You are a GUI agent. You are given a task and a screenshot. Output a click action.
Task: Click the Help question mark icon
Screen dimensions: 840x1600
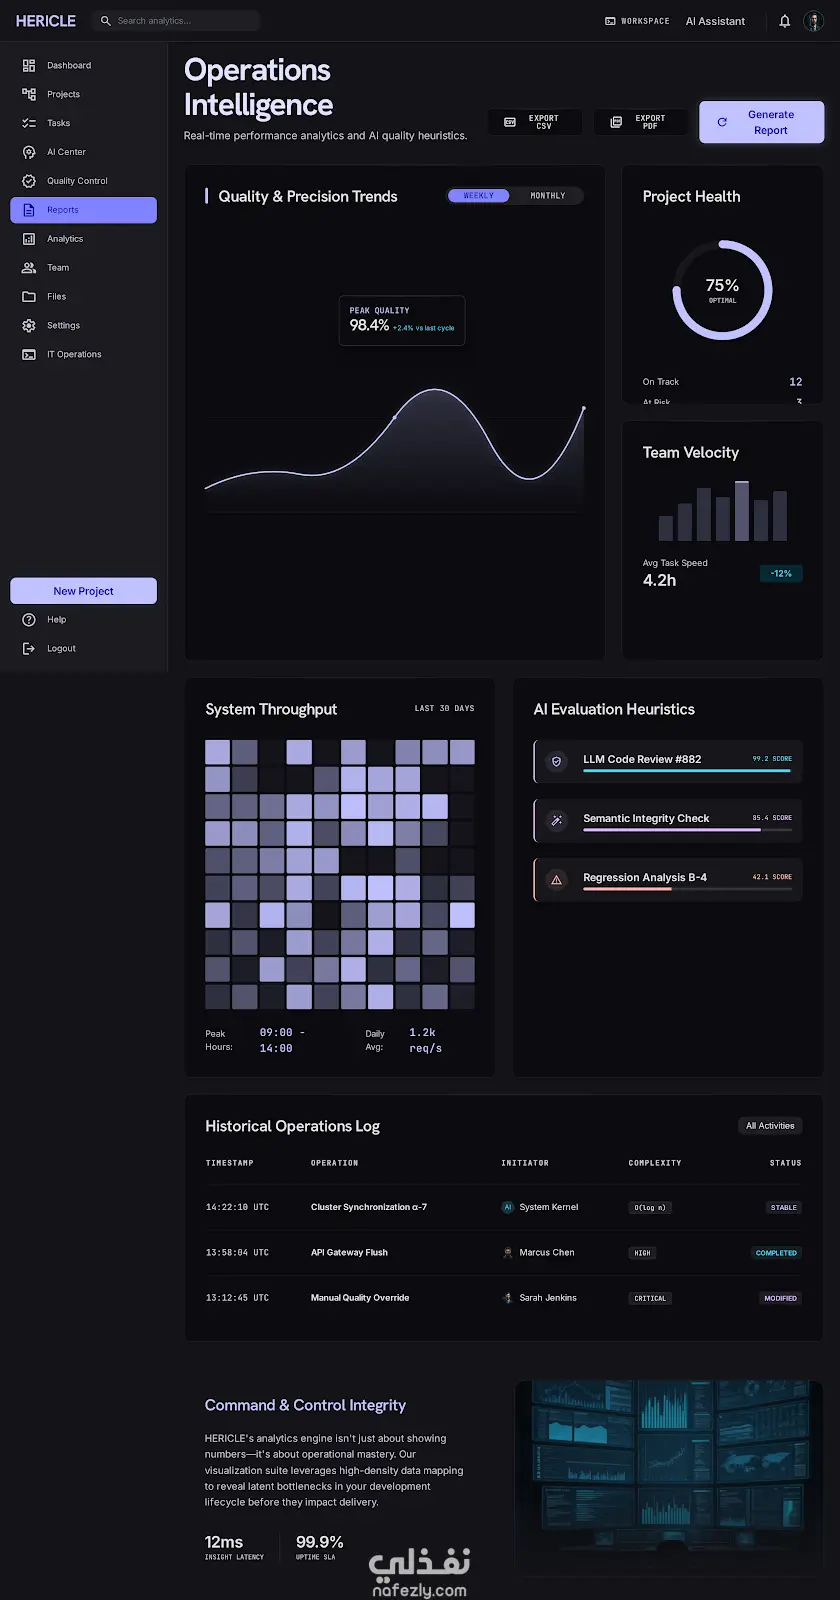click(29, 620)
